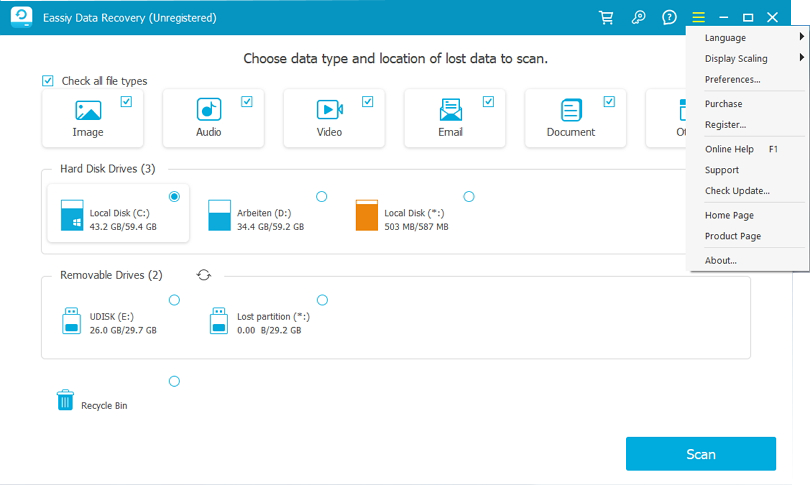Uncheck the Email checkbox

coord(488,102)
